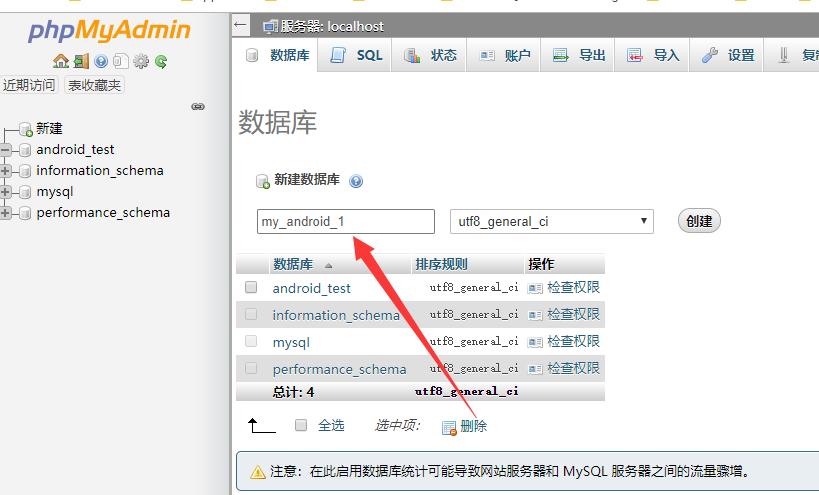
Task: Sort by the 排序规则 column header
Action: (x=441, y=264)
